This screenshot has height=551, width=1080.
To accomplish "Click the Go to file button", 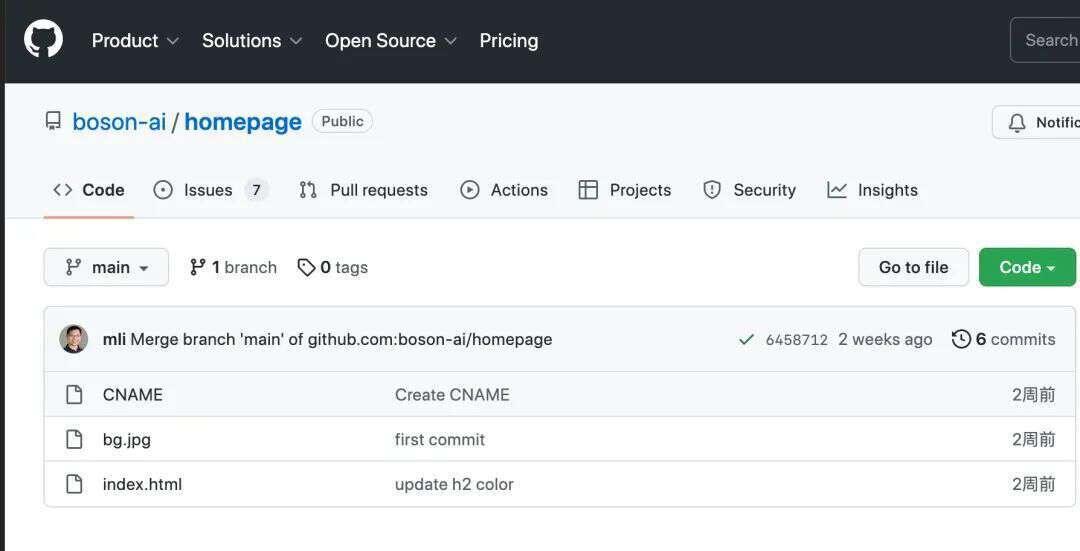I will point(913,267).
